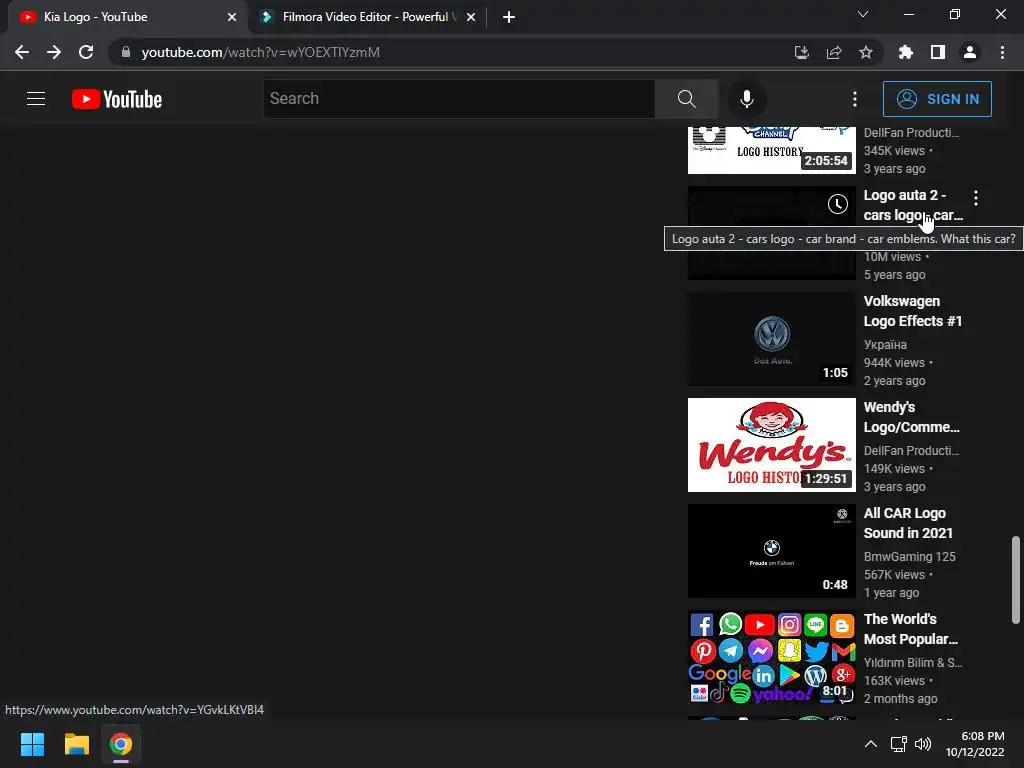Open Volkswagen Logo Effects #1 thumbnail

point(771,339)
